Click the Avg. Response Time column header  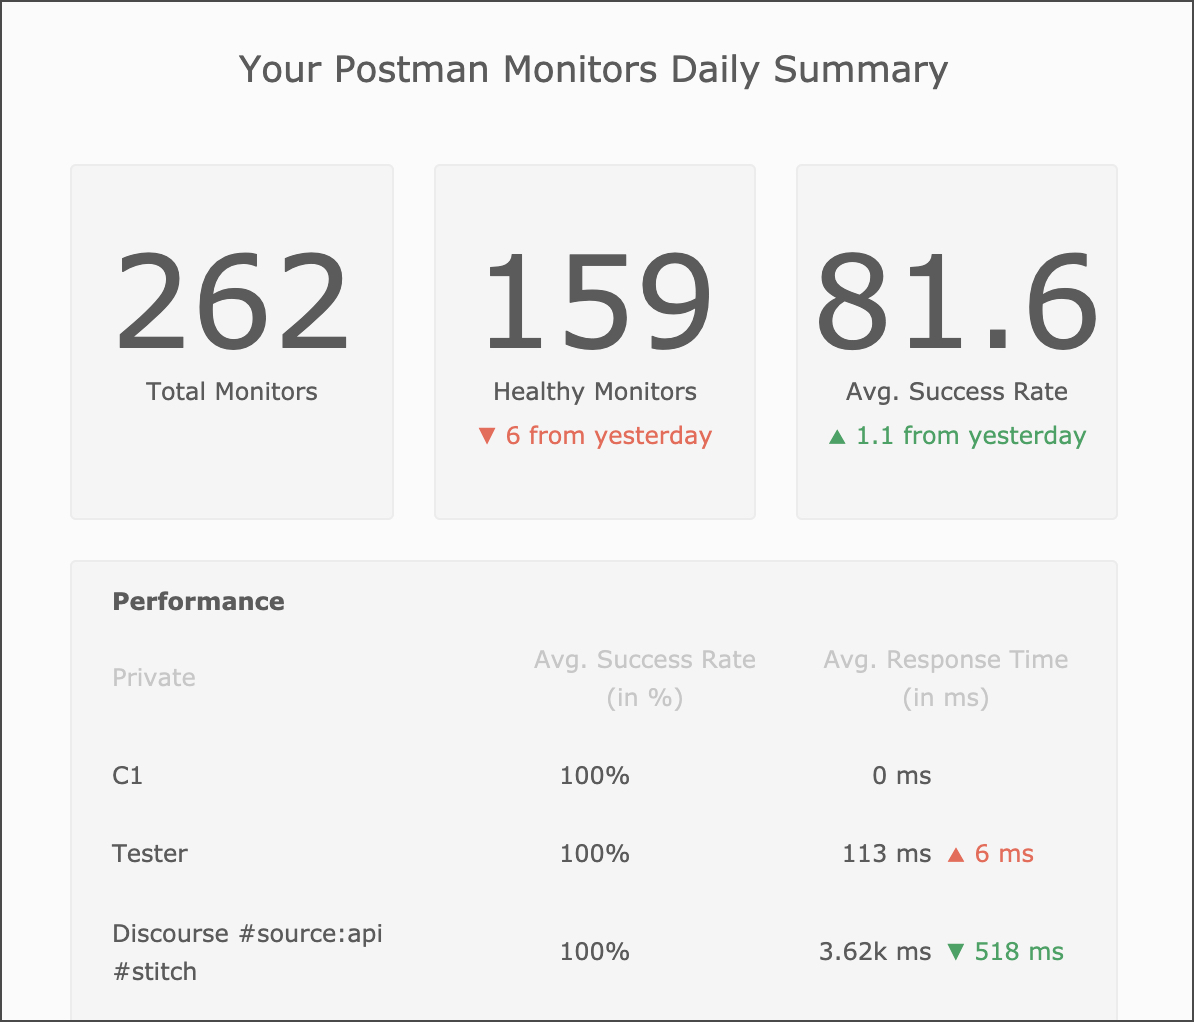[946, 678]
